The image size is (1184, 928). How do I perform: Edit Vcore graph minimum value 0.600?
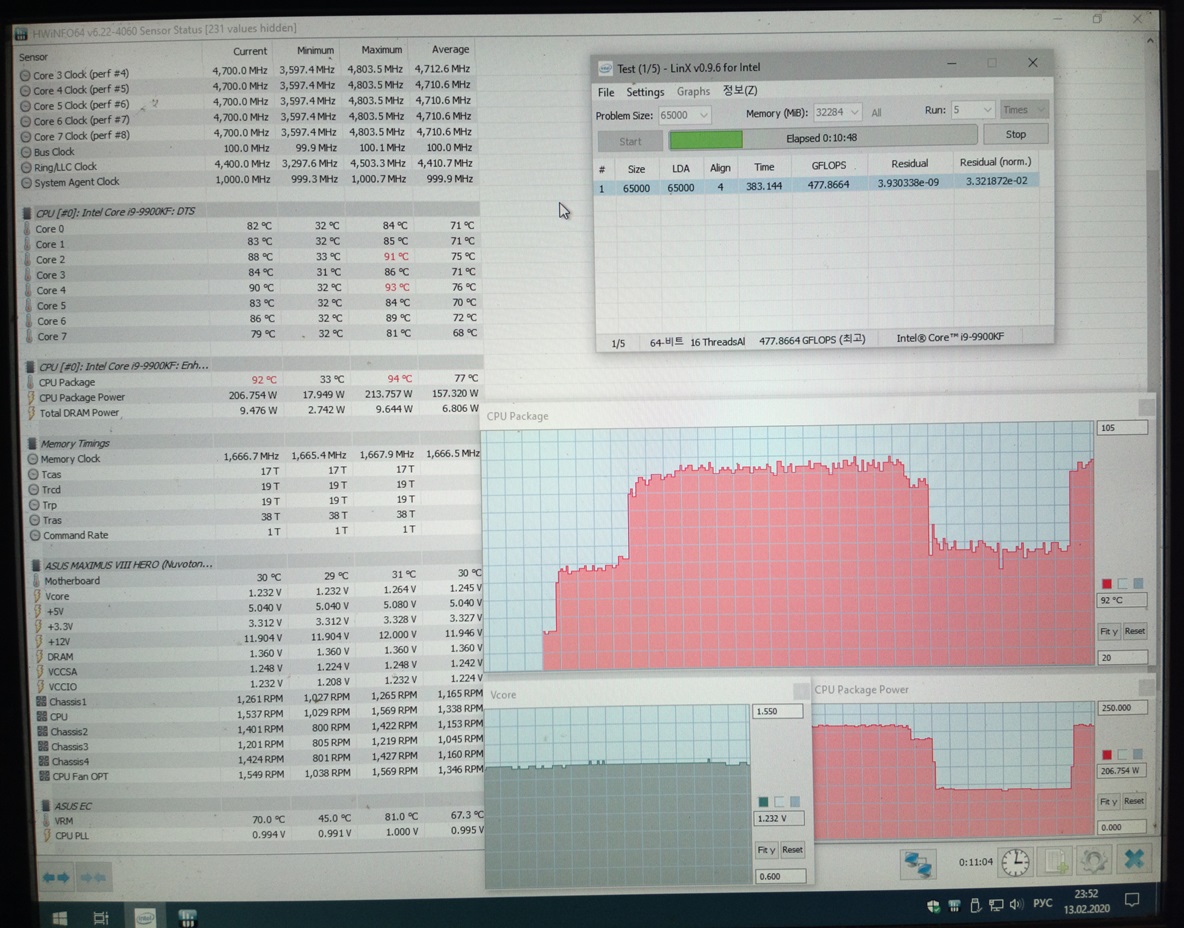point(780,876)
